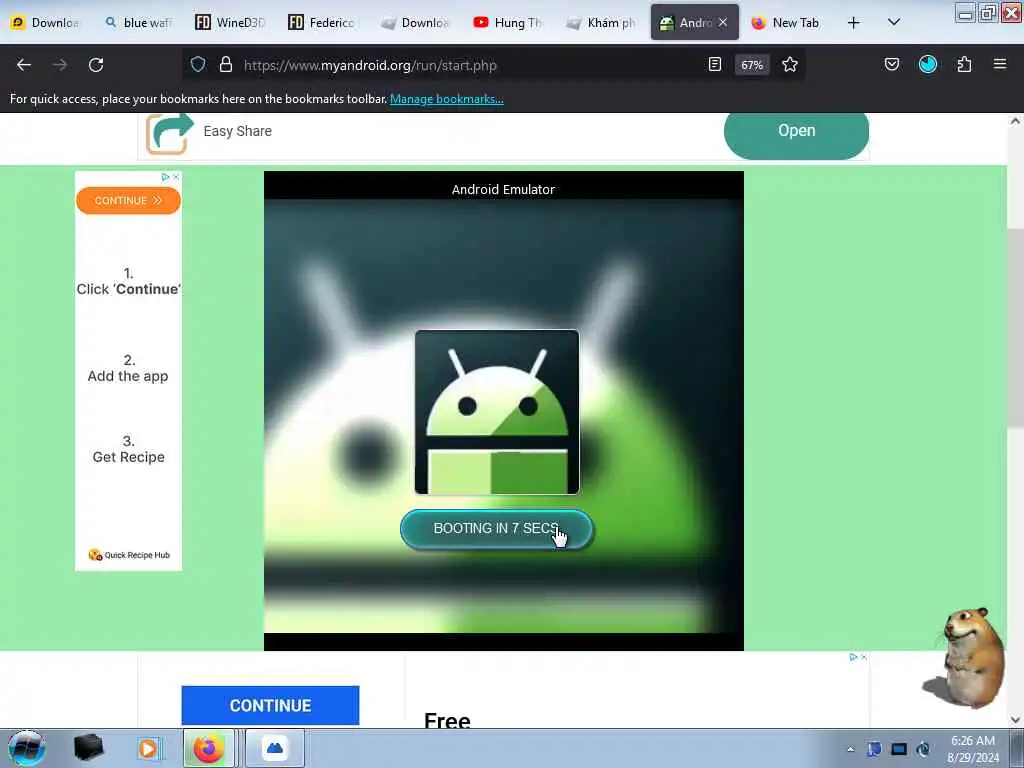Expand the list all tabs chevron
Screen dimensions: 1024x768
point(894,23)
